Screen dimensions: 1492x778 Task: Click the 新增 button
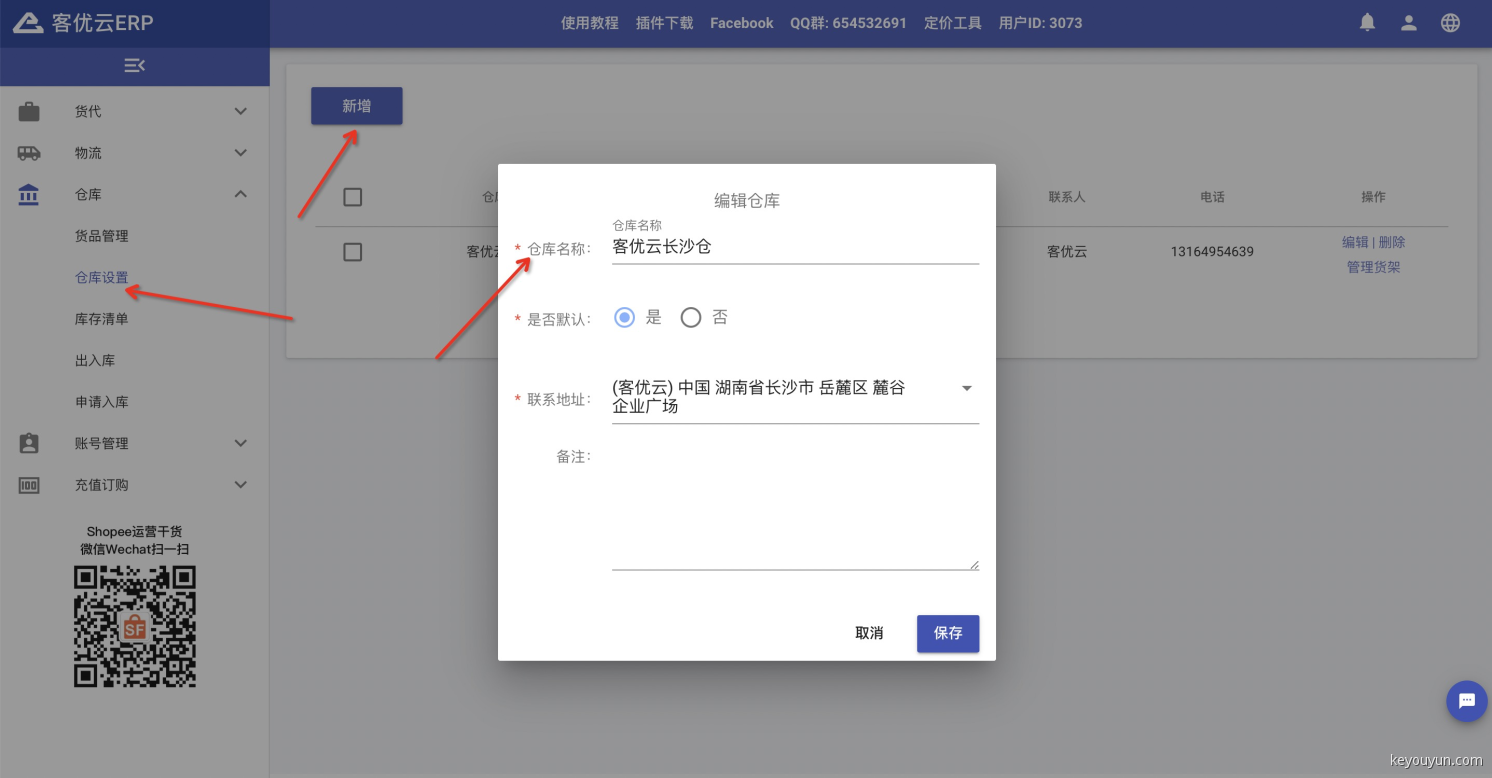point(357,106)
